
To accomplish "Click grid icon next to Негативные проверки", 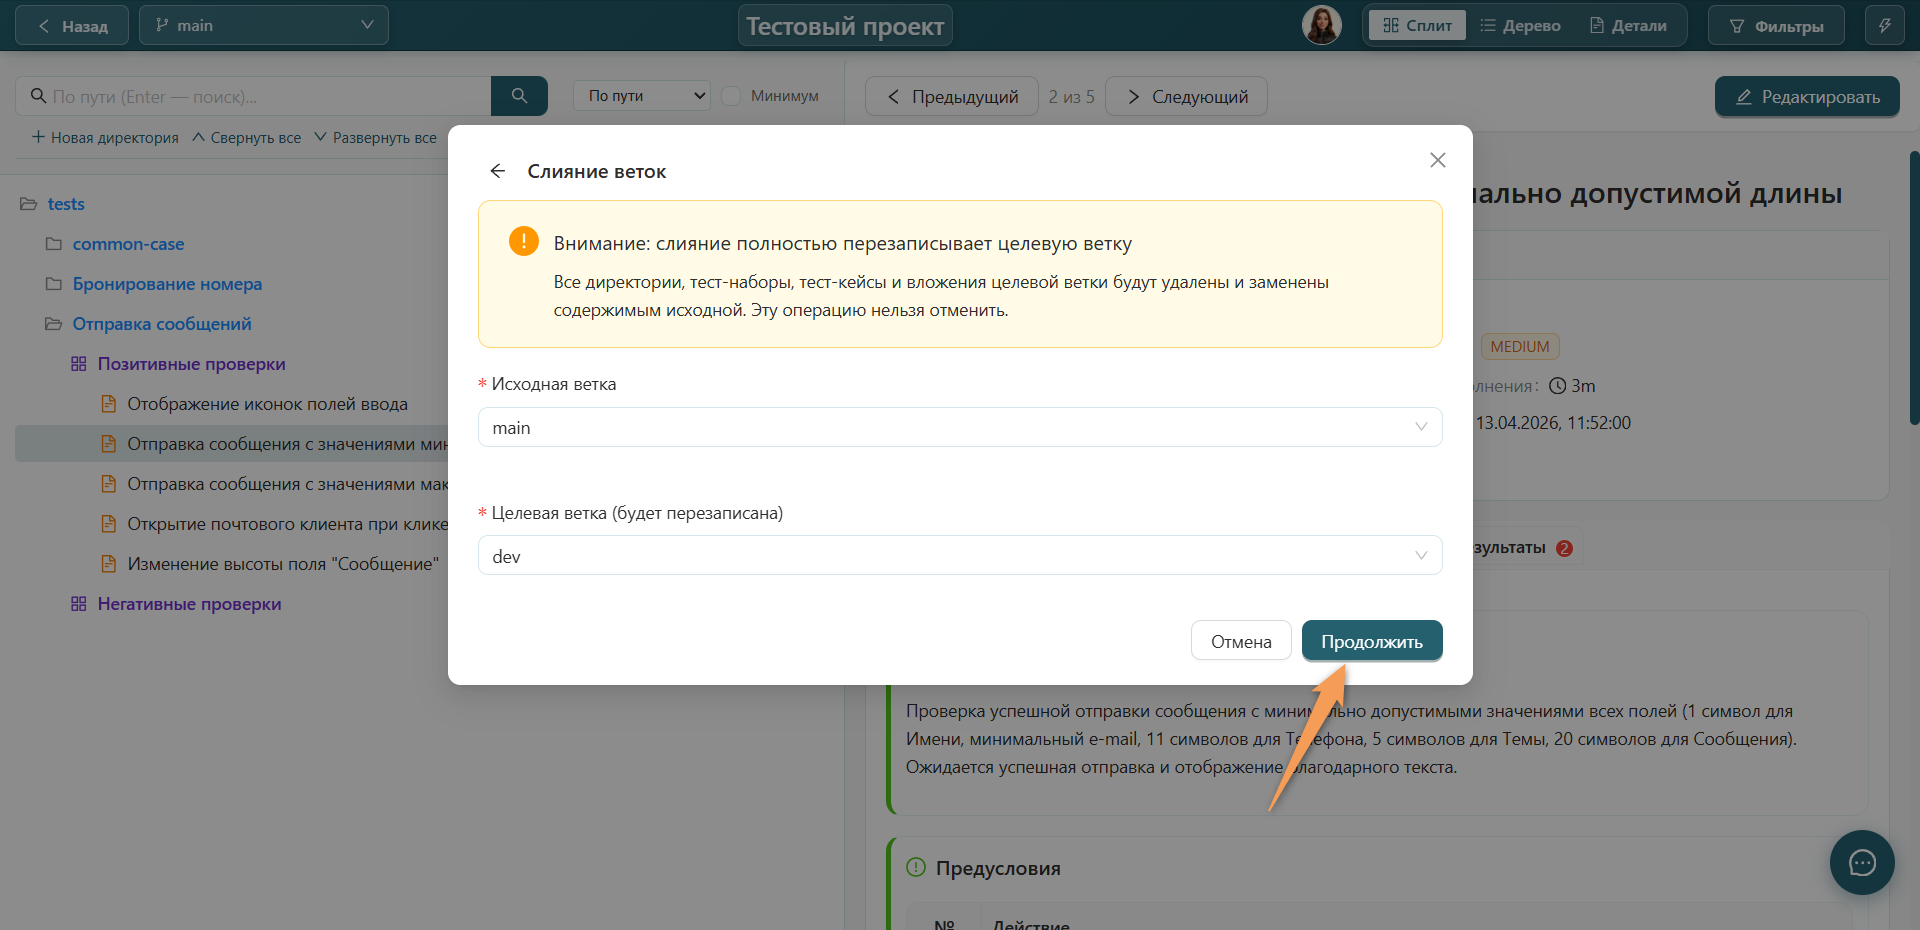I will point(79,604).
